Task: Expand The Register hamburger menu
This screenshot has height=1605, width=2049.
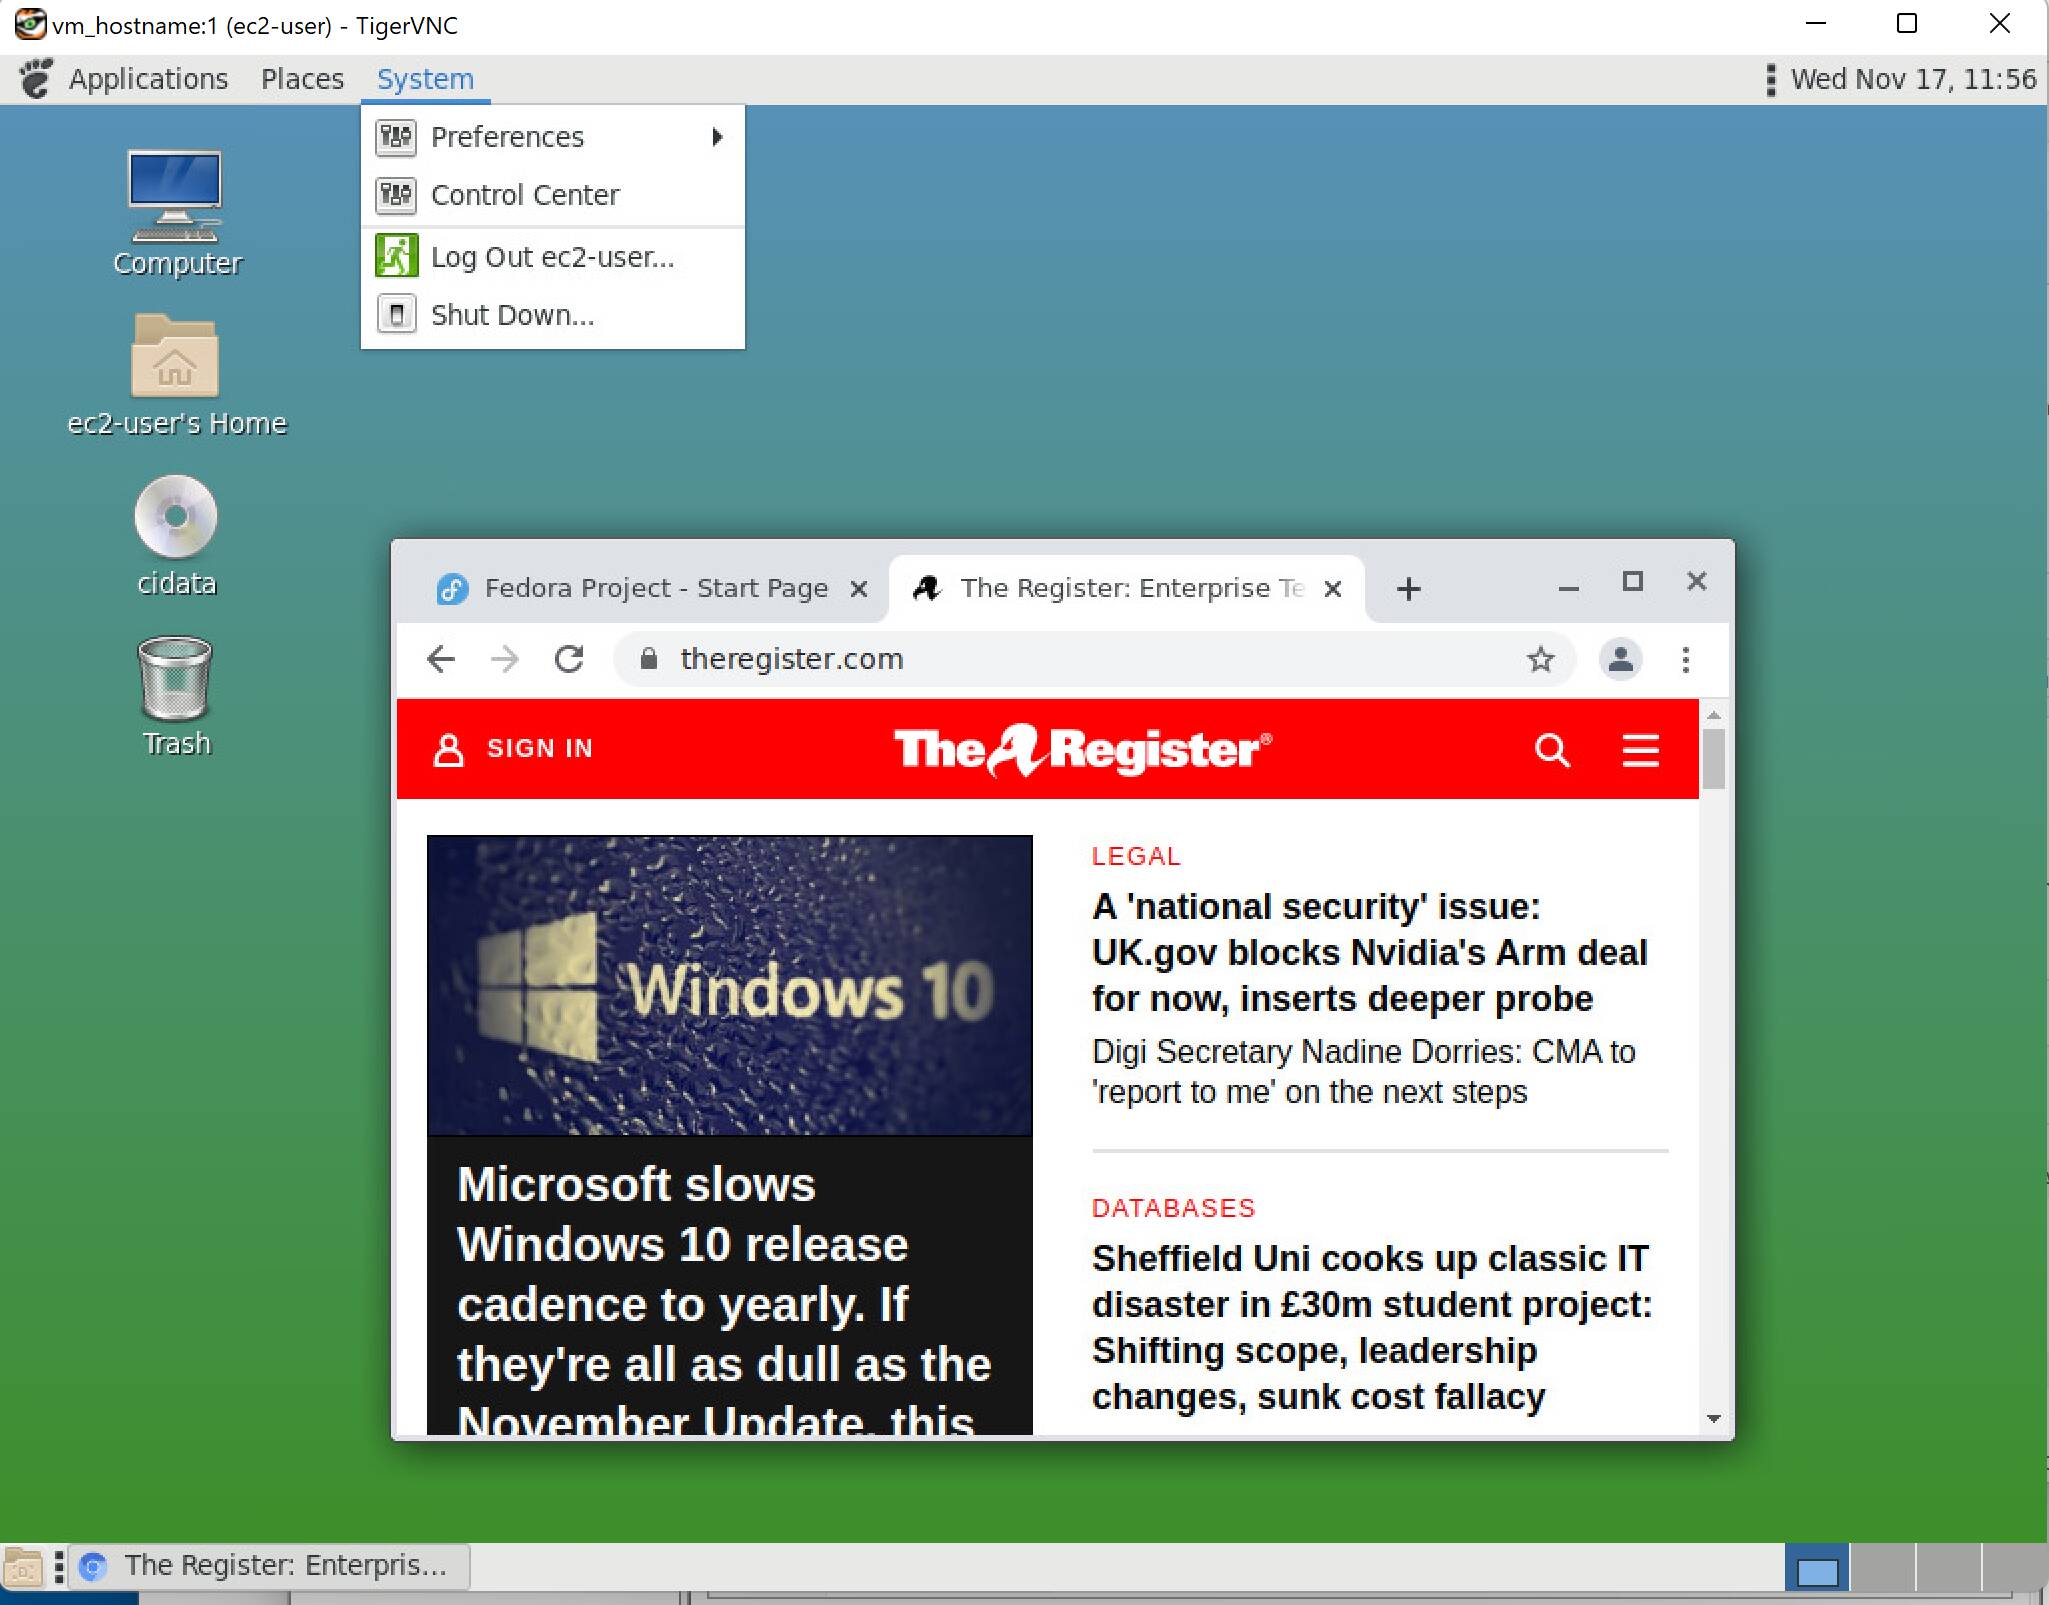Action: coord(1642,748)
